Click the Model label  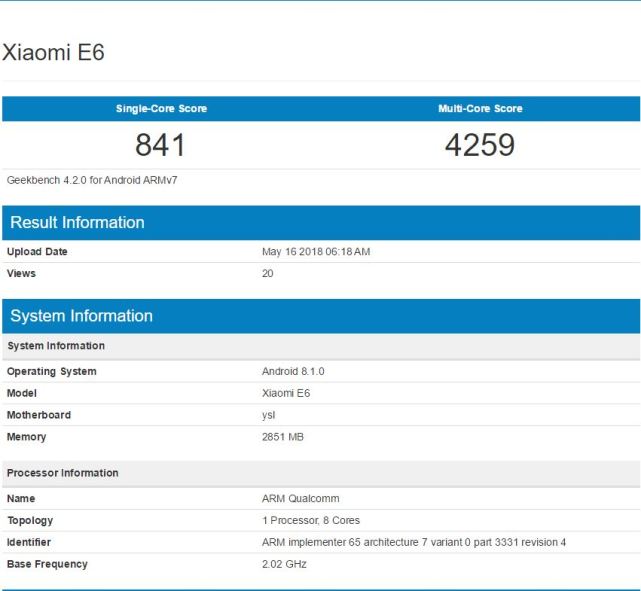tap(22, 393)
